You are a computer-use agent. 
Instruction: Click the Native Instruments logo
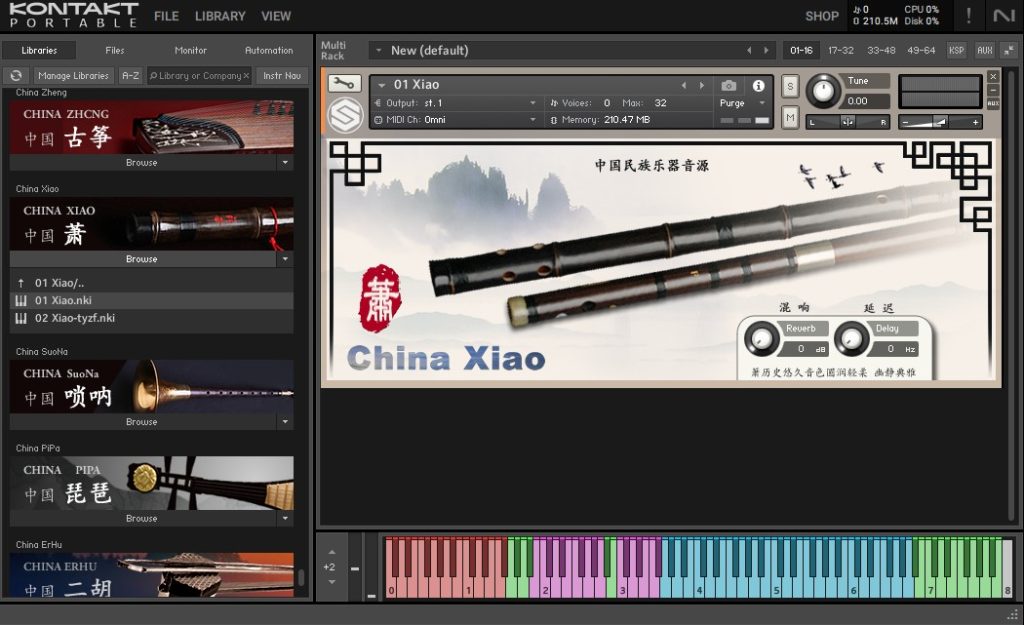click(1004, 15)
